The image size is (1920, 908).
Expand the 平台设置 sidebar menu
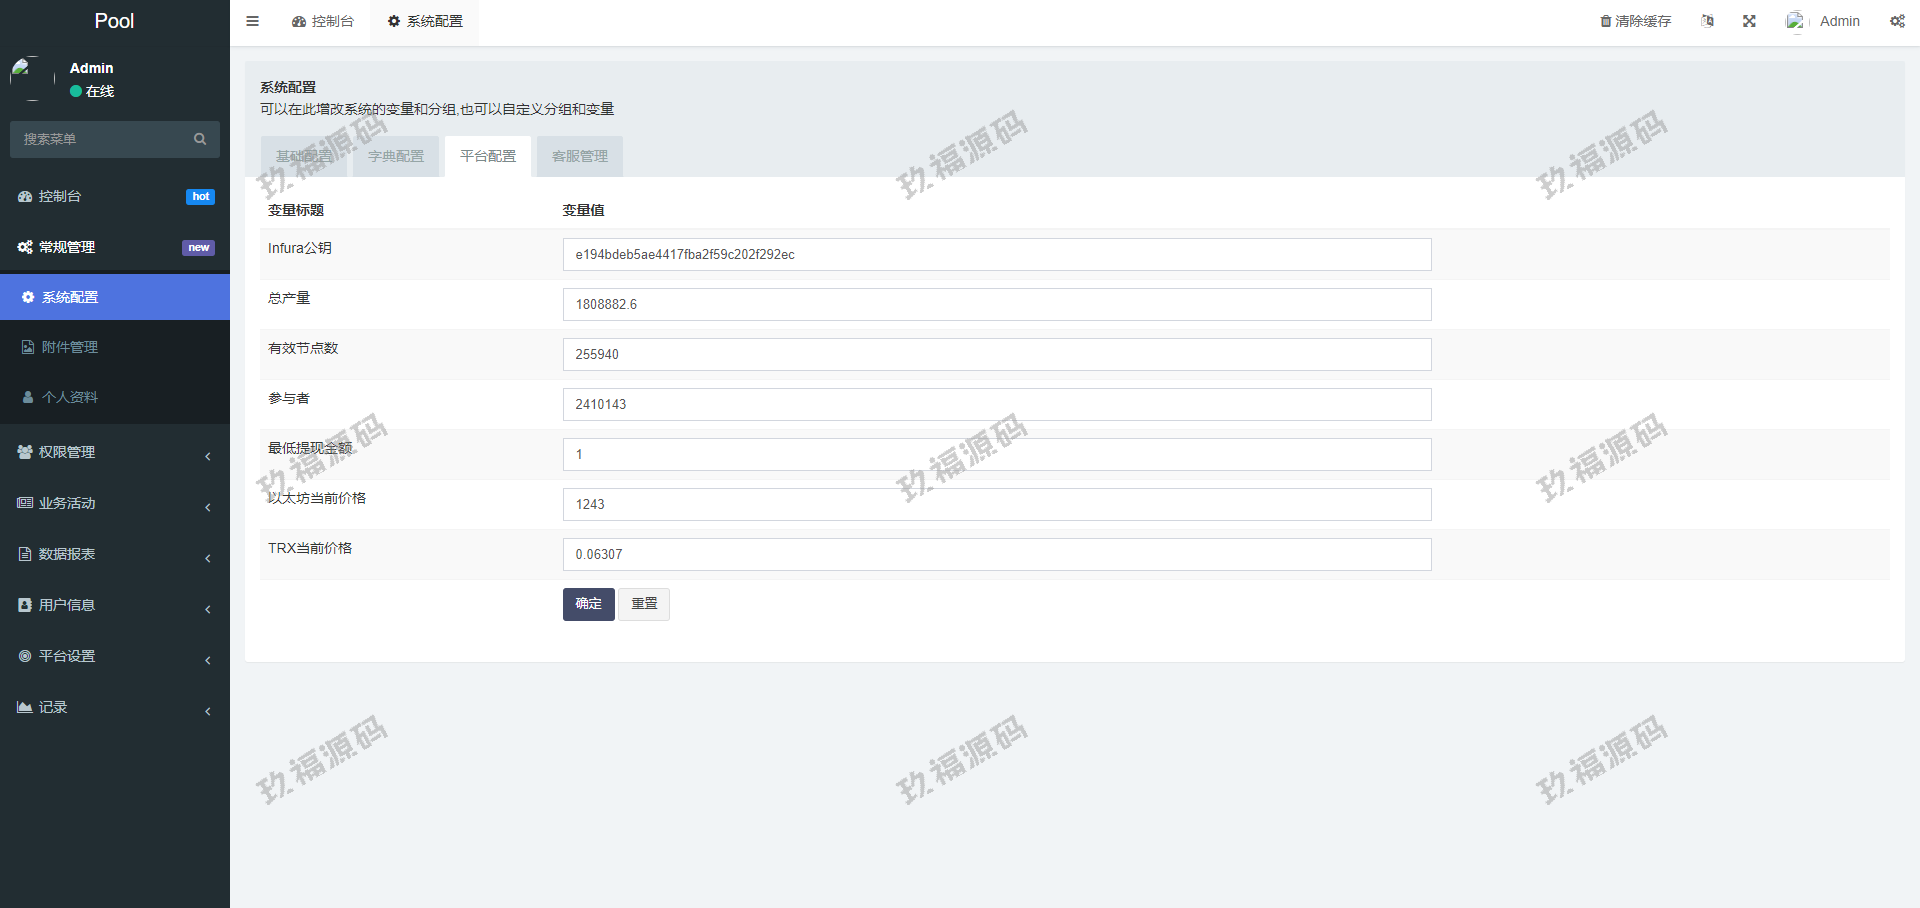pyautogui.click(x=67, y=656)
